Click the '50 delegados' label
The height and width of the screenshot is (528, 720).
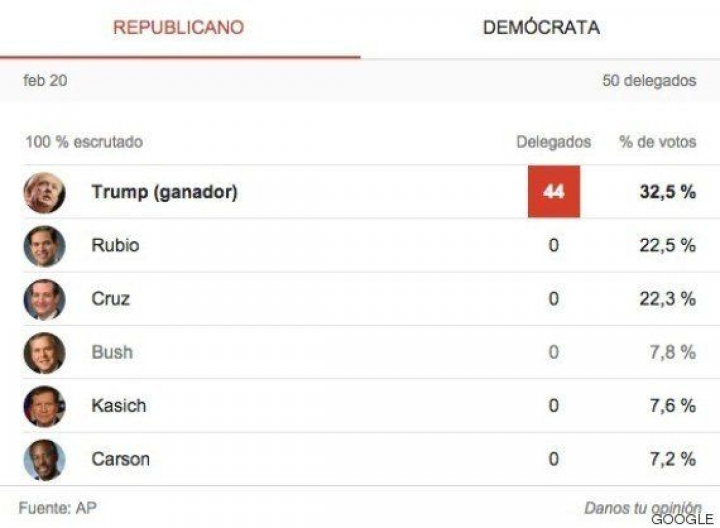tap(648, 81)
